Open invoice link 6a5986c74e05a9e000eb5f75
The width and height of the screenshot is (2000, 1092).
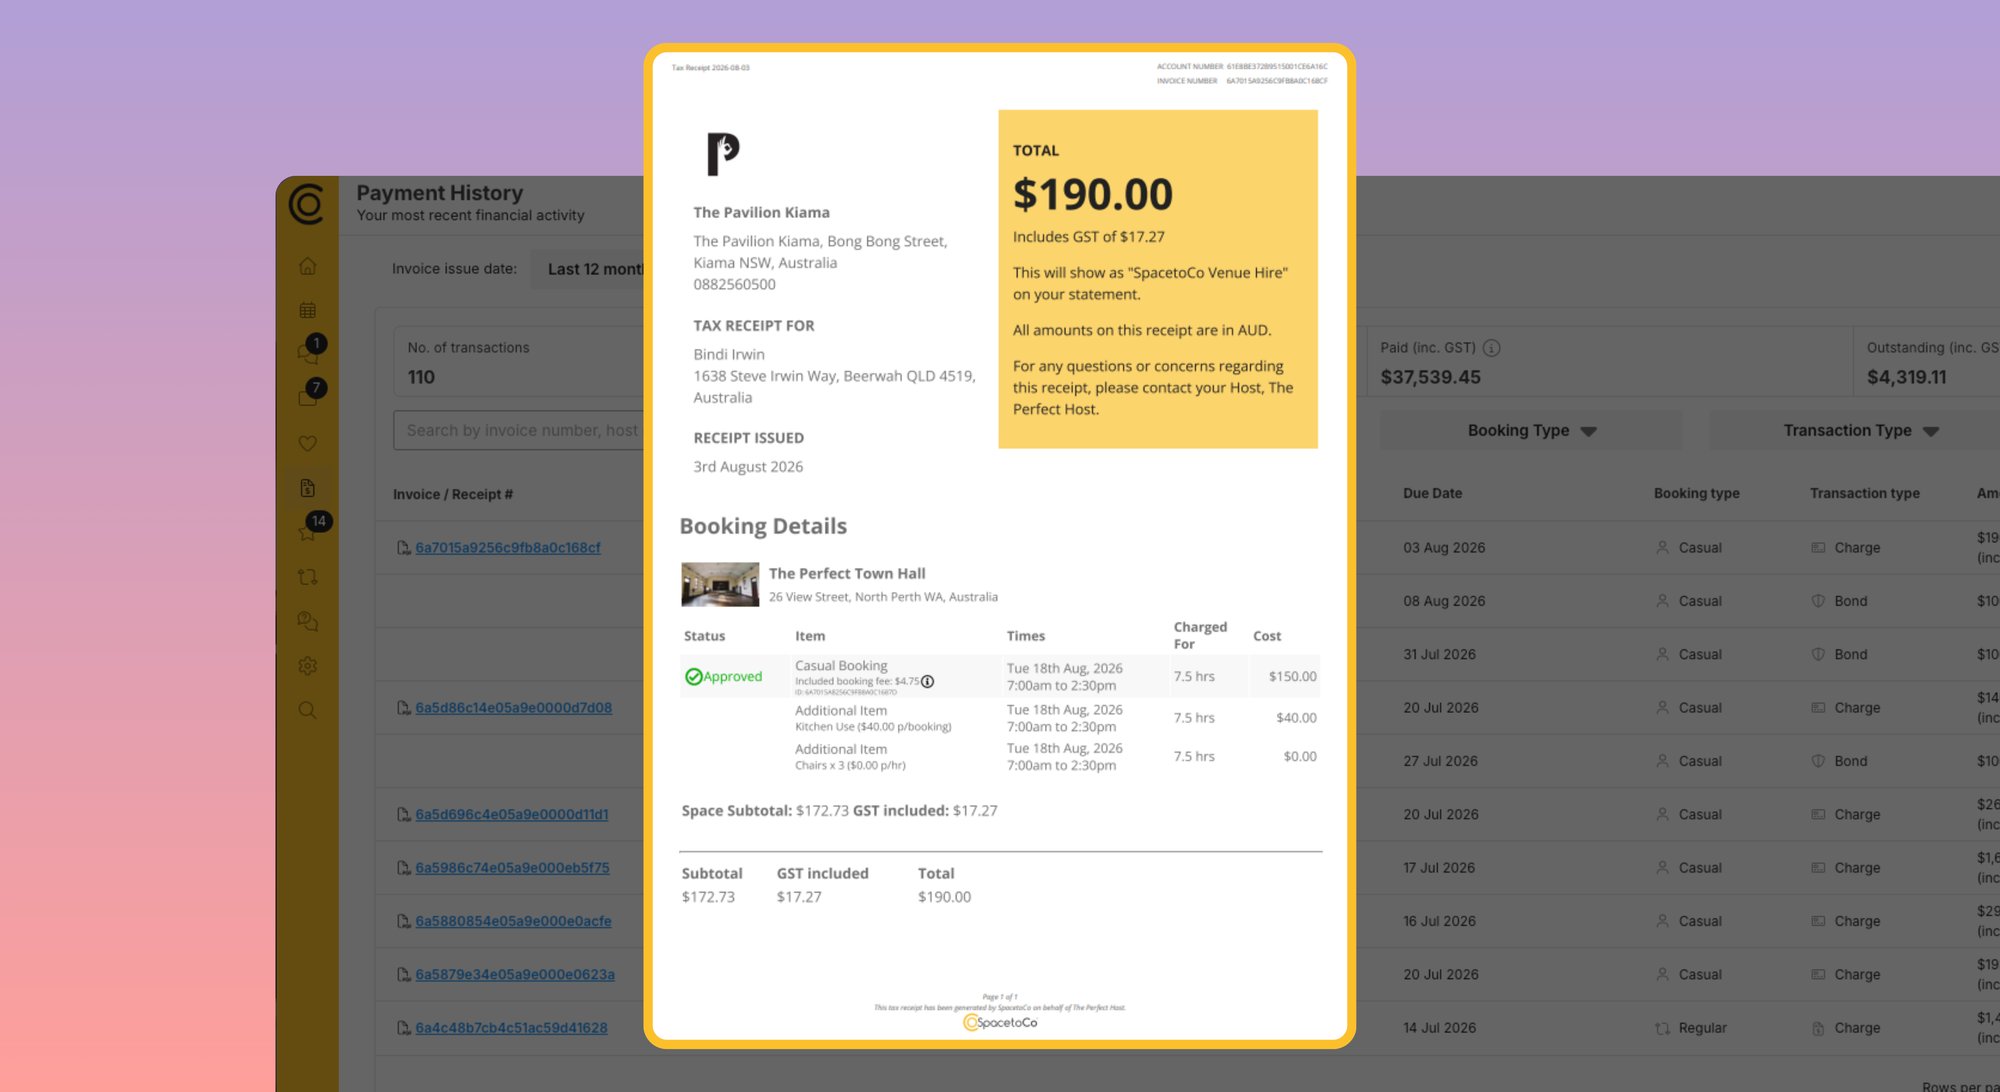[512, 868]
